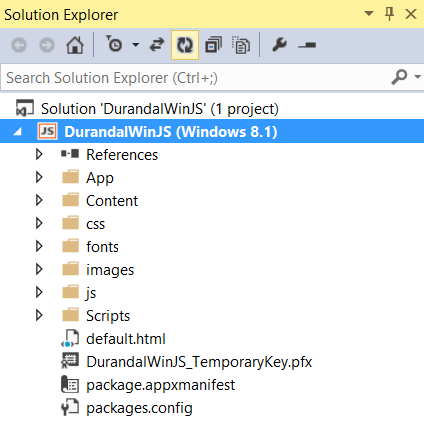Collapse the DurandalWinJS project node
This screenshot has width=424, height=430.
(x=17, y=132)
